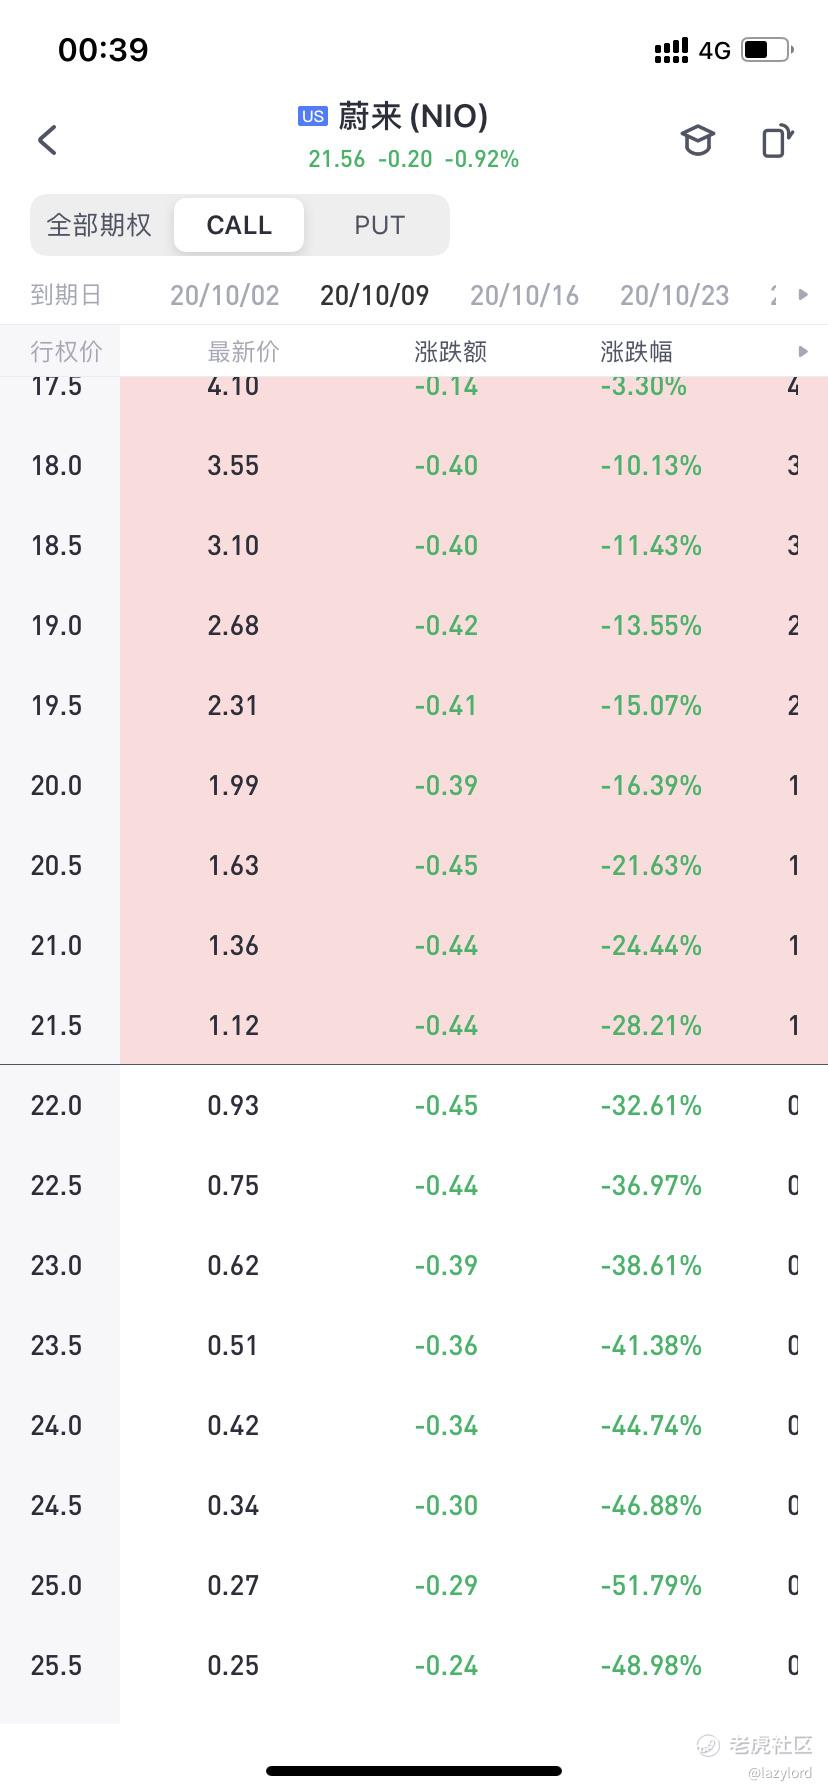828x1792 pixels.
Task: Show more columns via header arrow
Action: coord(802,352)
